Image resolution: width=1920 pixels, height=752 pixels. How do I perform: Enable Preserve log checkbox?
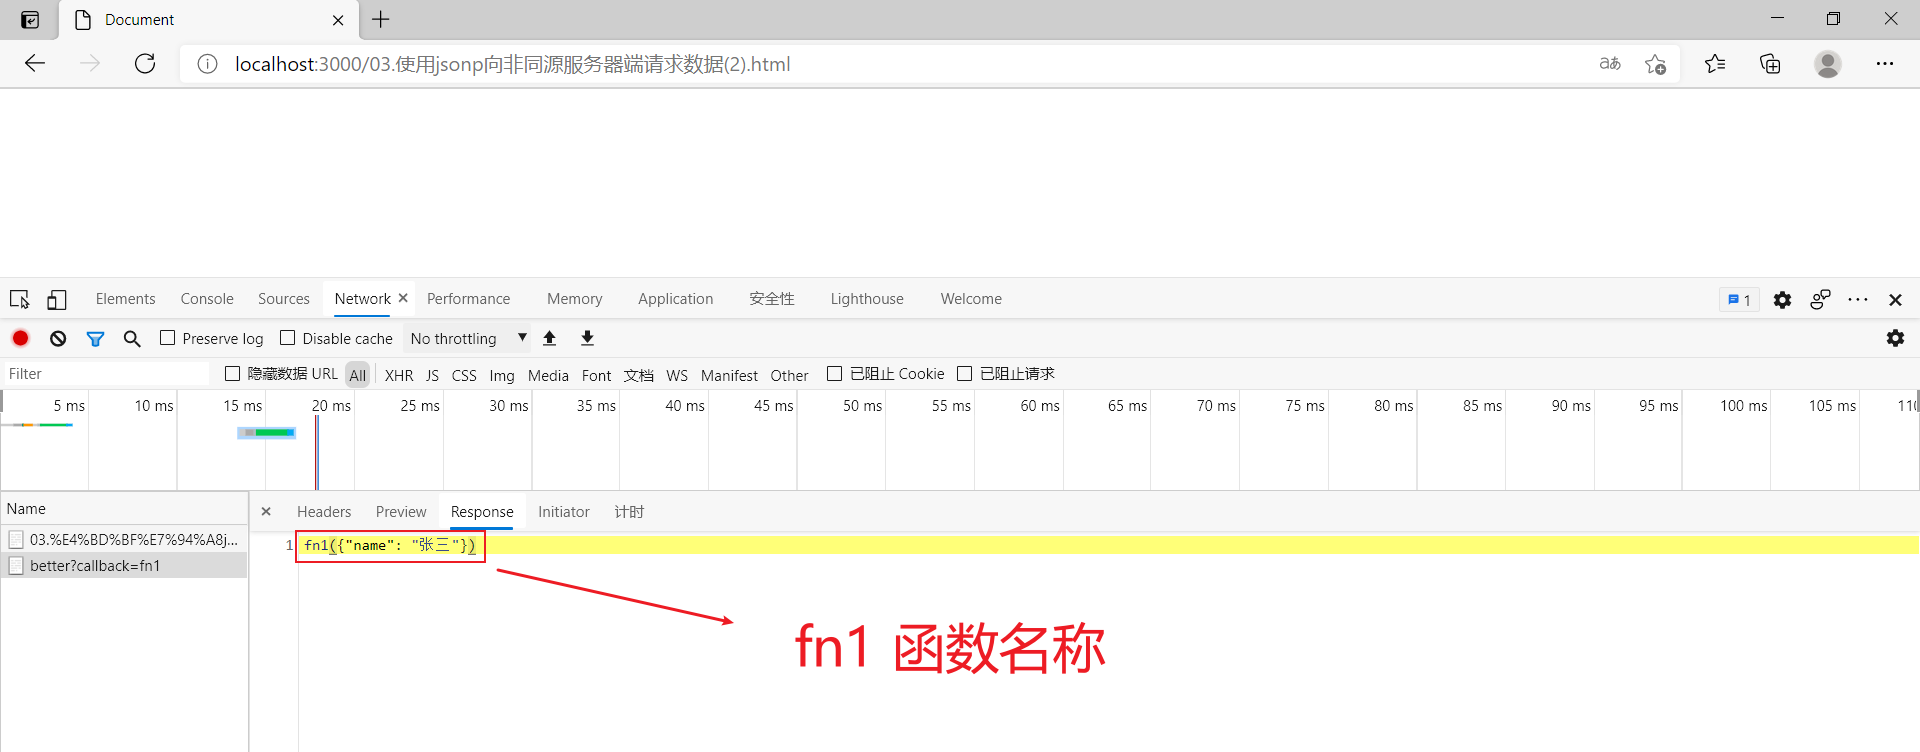pos(167,338)
